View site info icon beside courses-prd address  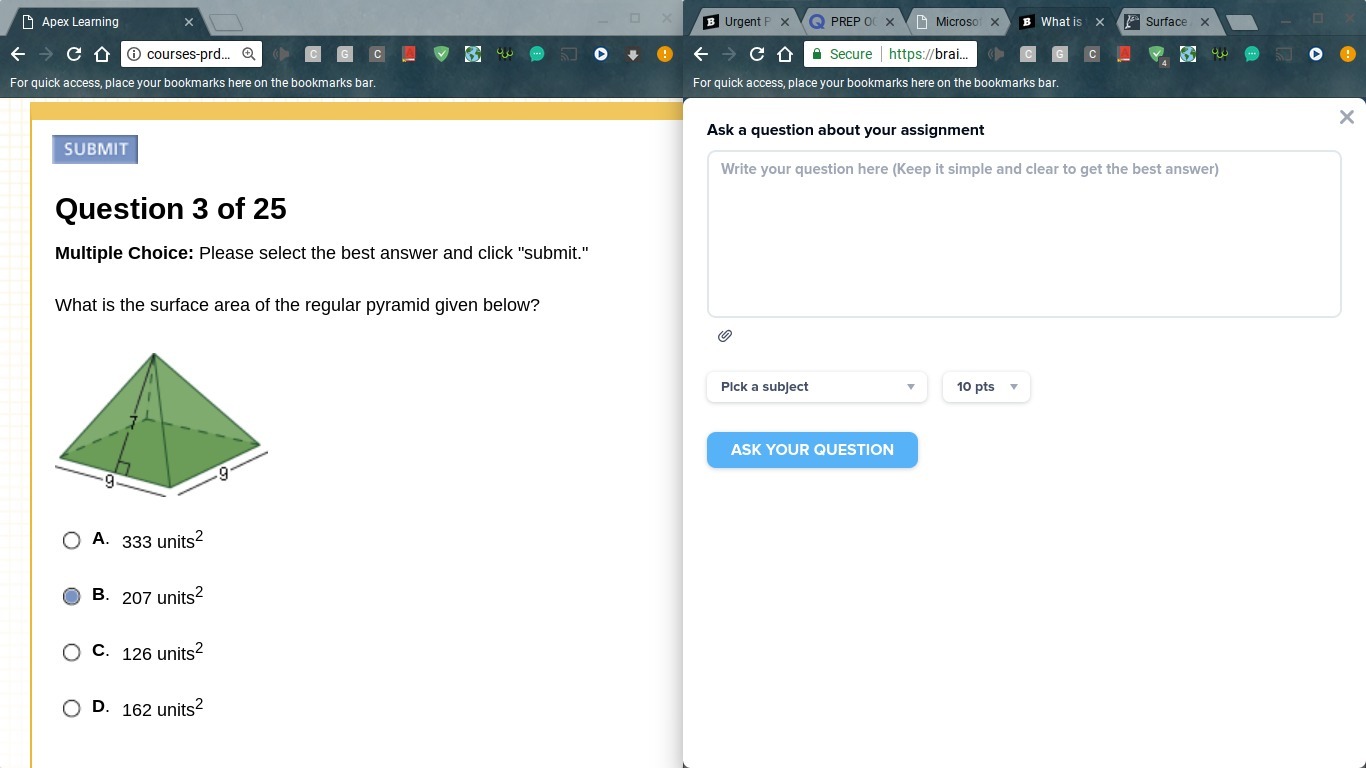(x=134, y=54)
